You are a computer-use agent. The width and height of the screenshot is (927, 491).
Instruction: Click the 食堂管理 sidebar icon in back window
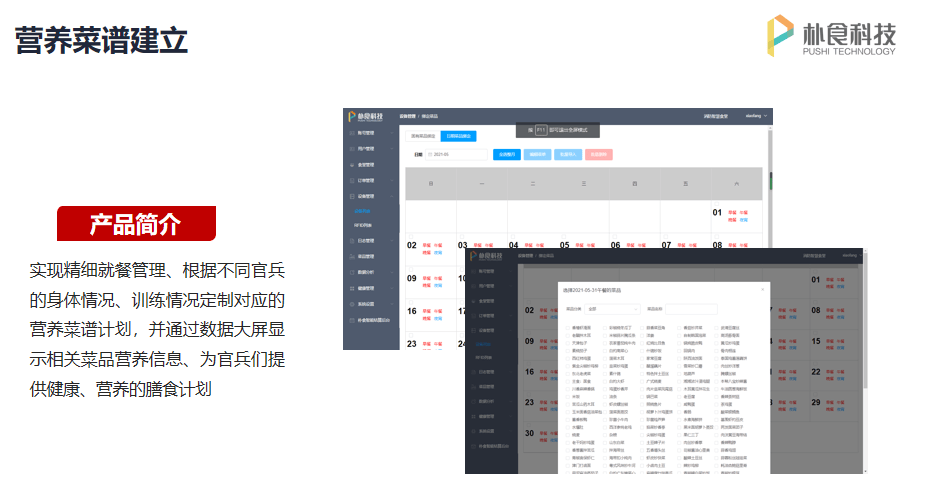coord(351,164)
